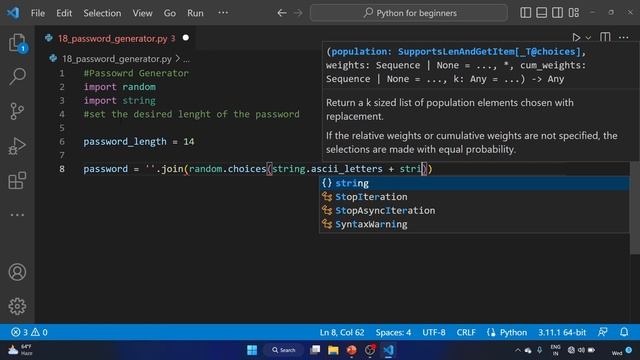640x360 pixels.
Task: Select the StopAsyncIteration autocomplete suggestion
Action: point(474,211)
